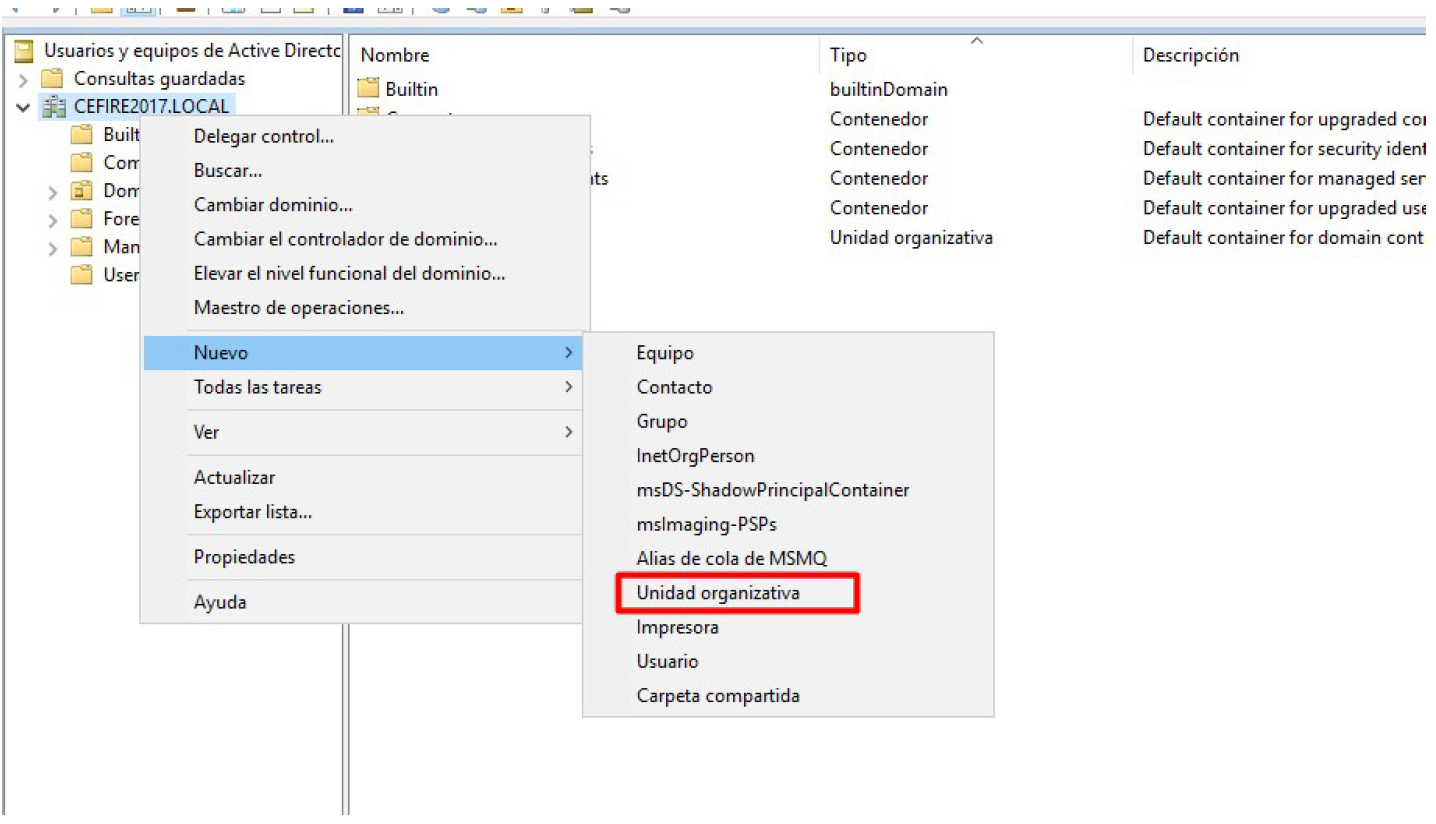This screenshot has height=824, width=1436.
Task: Click the Consultas guardadas folder icon
Action: point(54,79)
